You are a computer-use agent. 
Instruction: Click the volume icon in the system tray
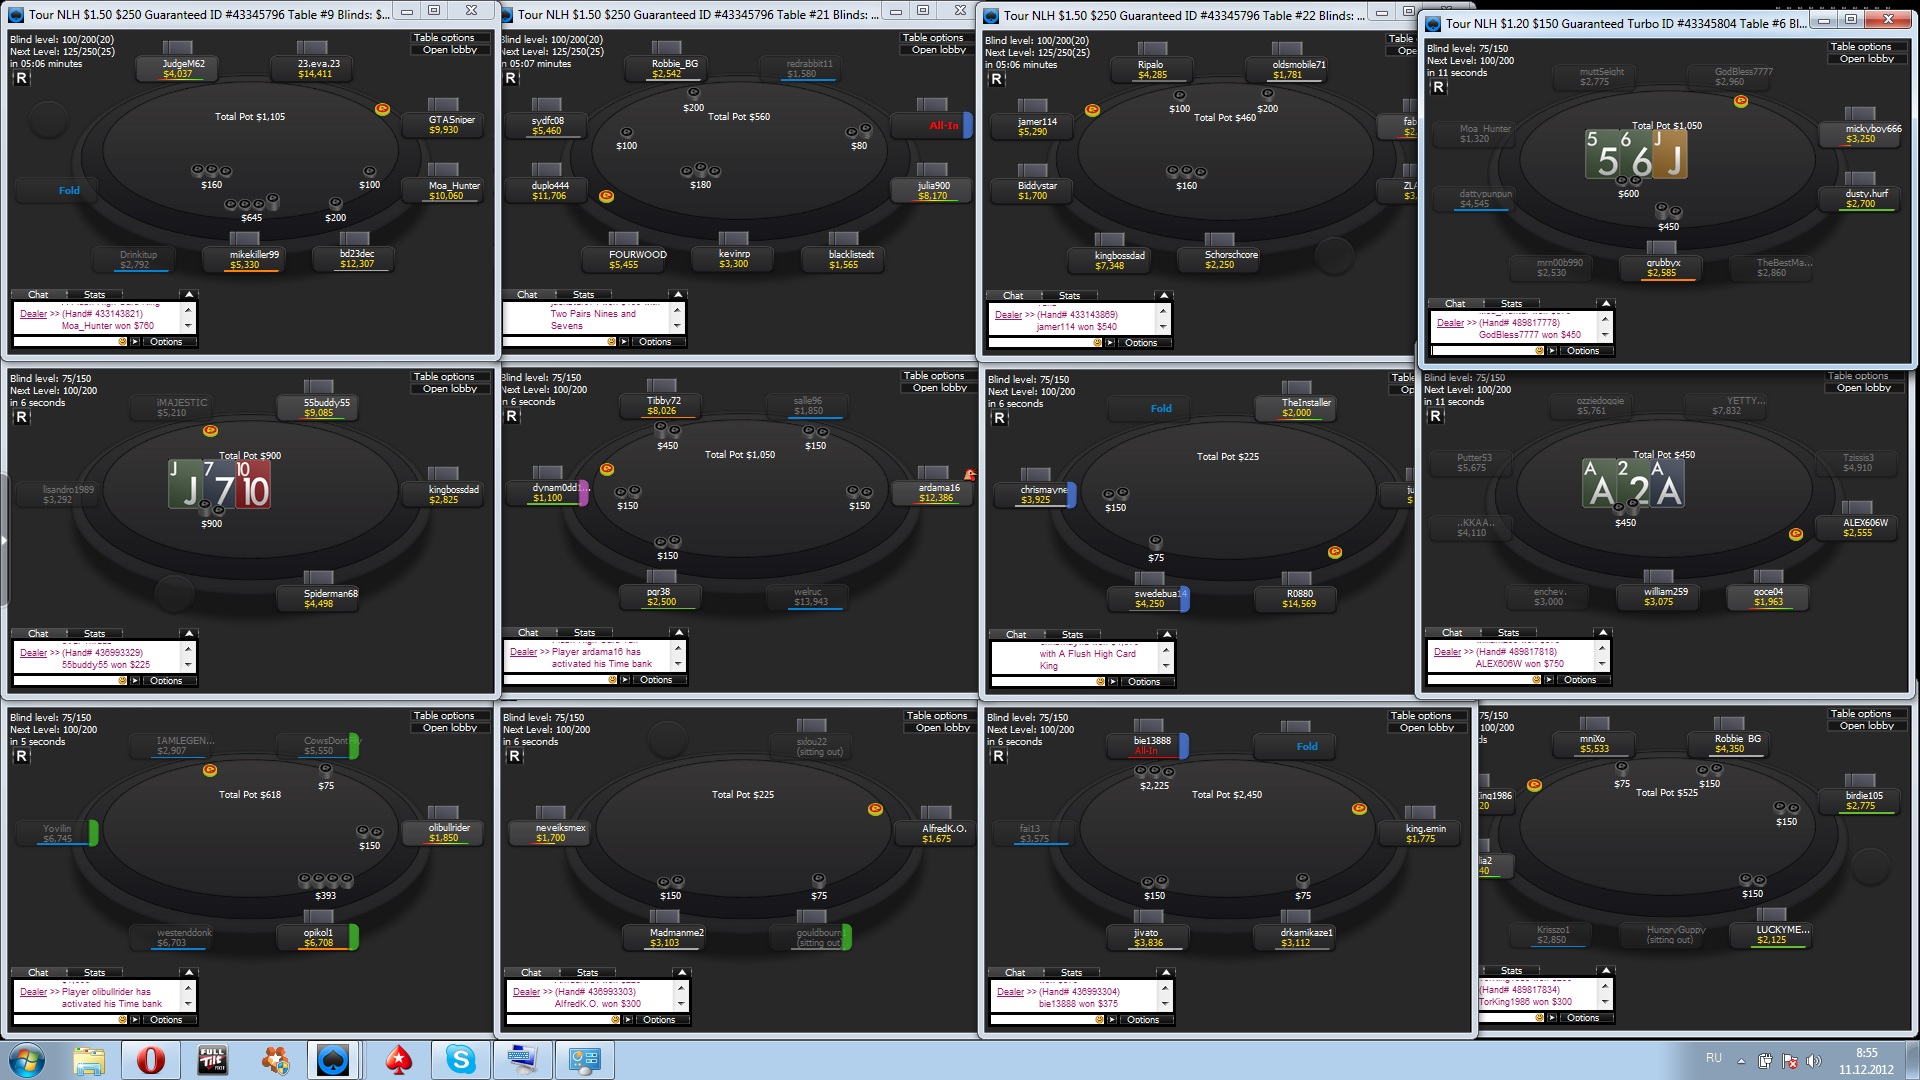[1814, 1061]
